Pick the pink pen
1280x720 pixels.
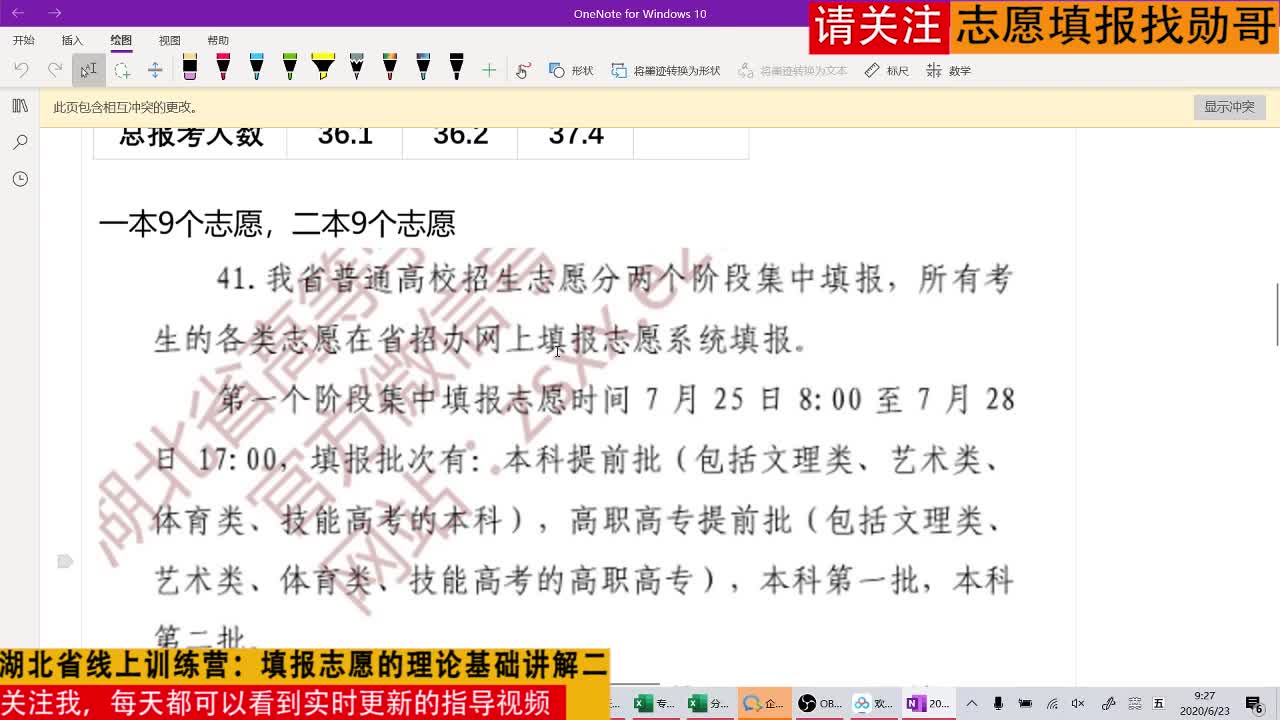(x=223, y=68)
